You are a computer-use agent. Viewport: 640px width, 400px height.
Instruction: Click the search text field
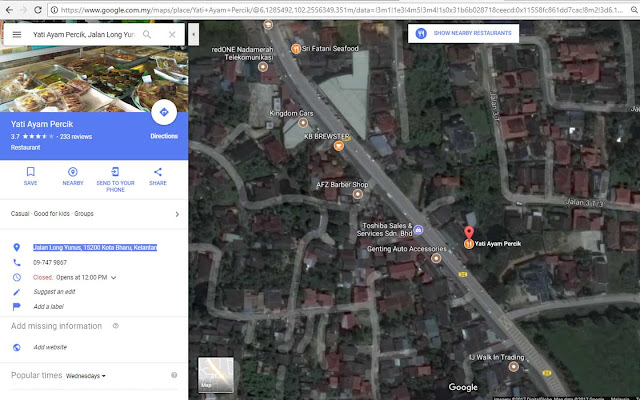point(84,35)
